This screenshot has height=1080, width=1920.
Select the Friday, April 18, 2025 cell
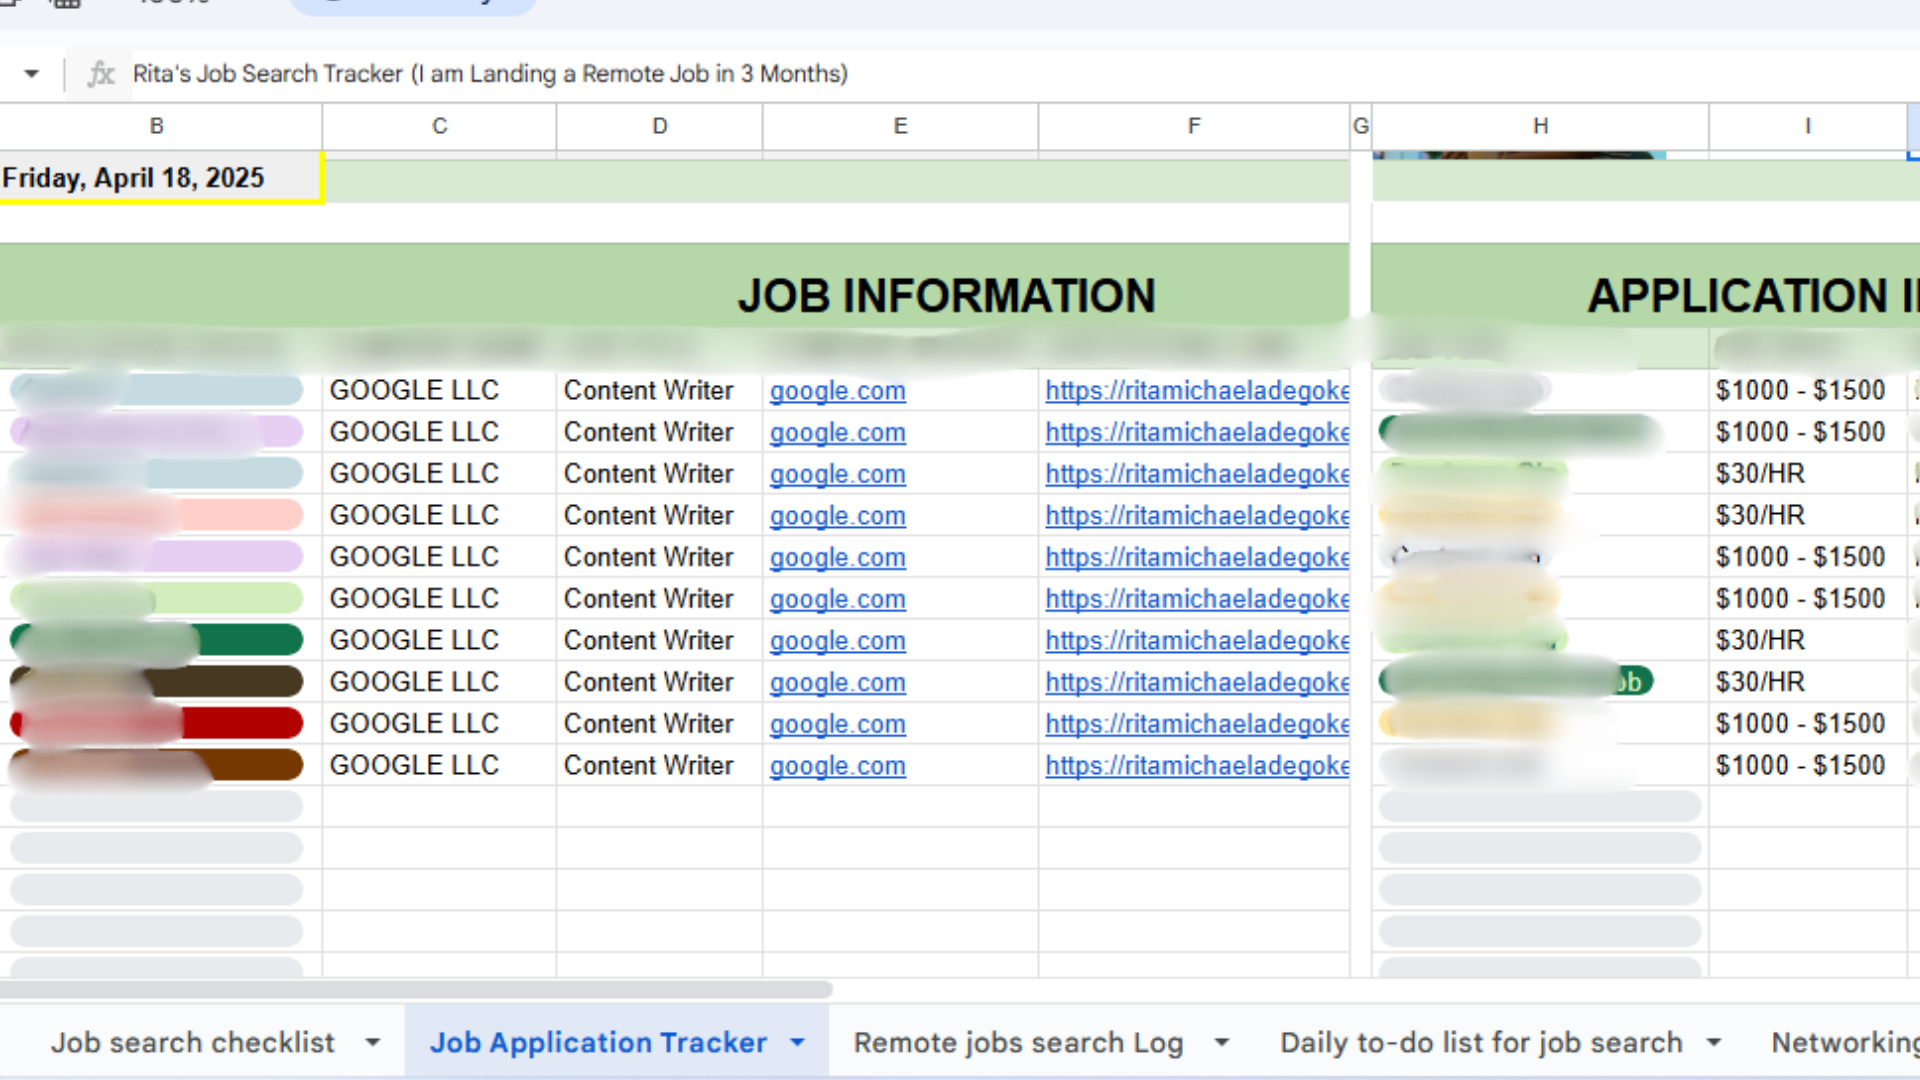tap(160, 178)
